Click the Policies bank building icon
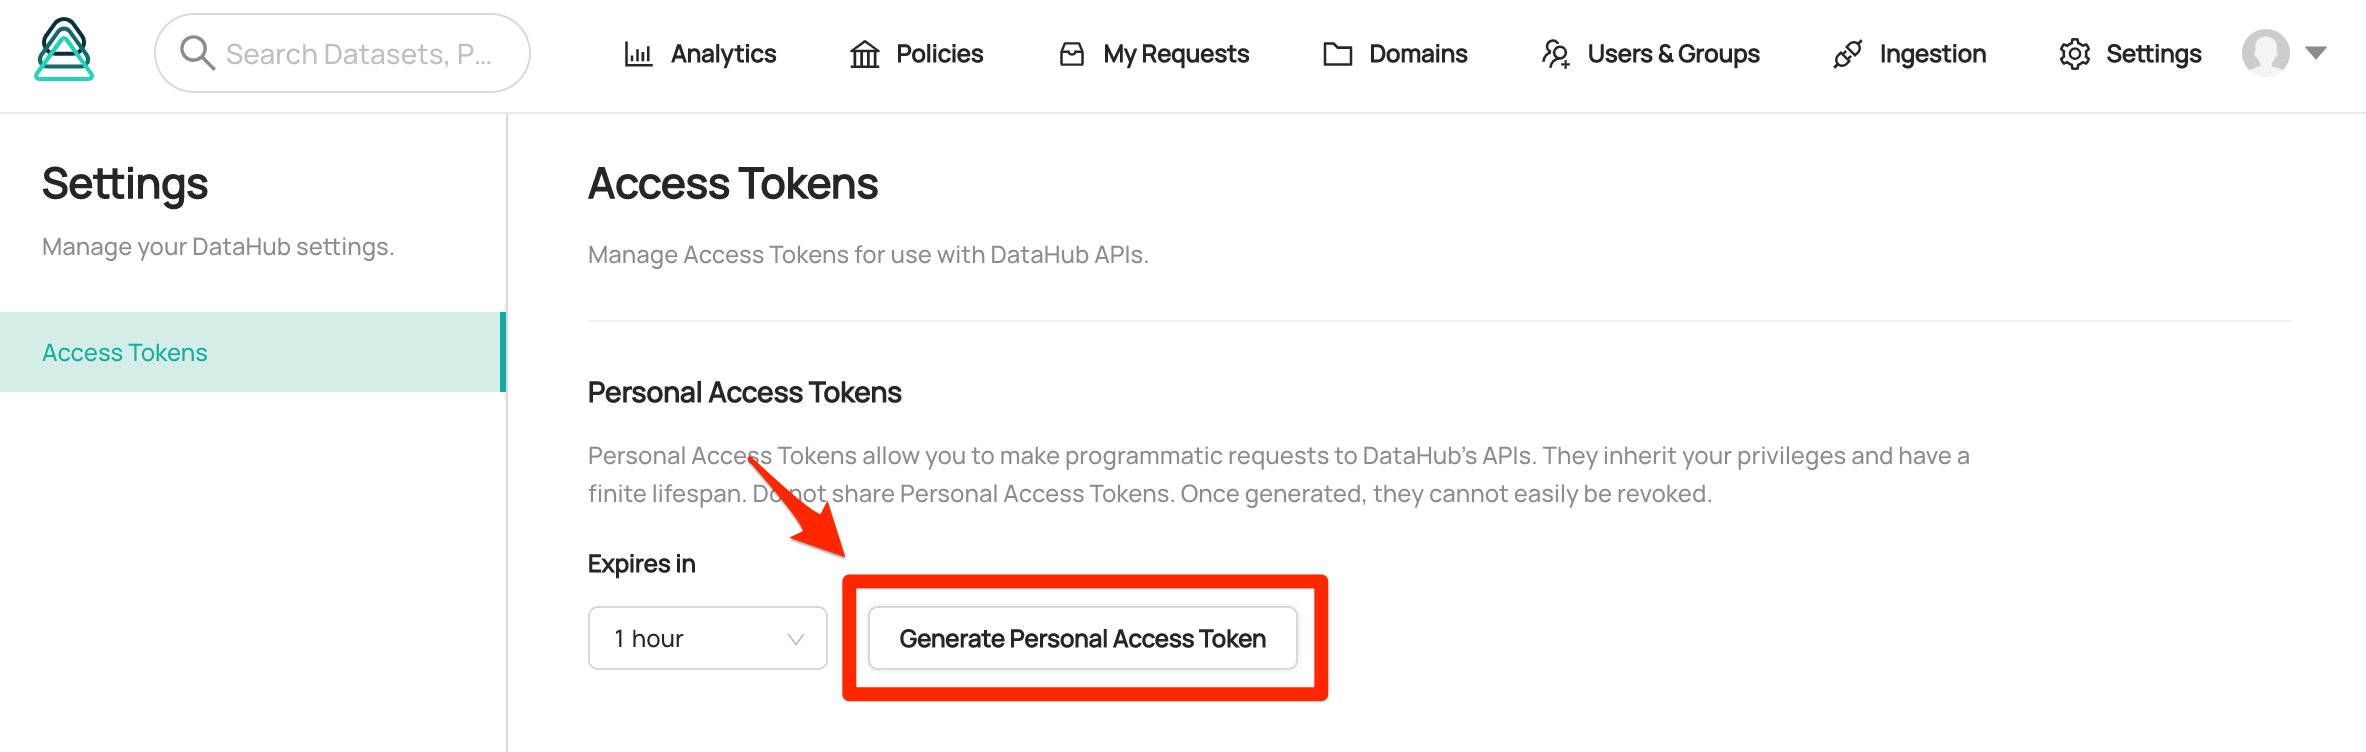 coord(865,54)
